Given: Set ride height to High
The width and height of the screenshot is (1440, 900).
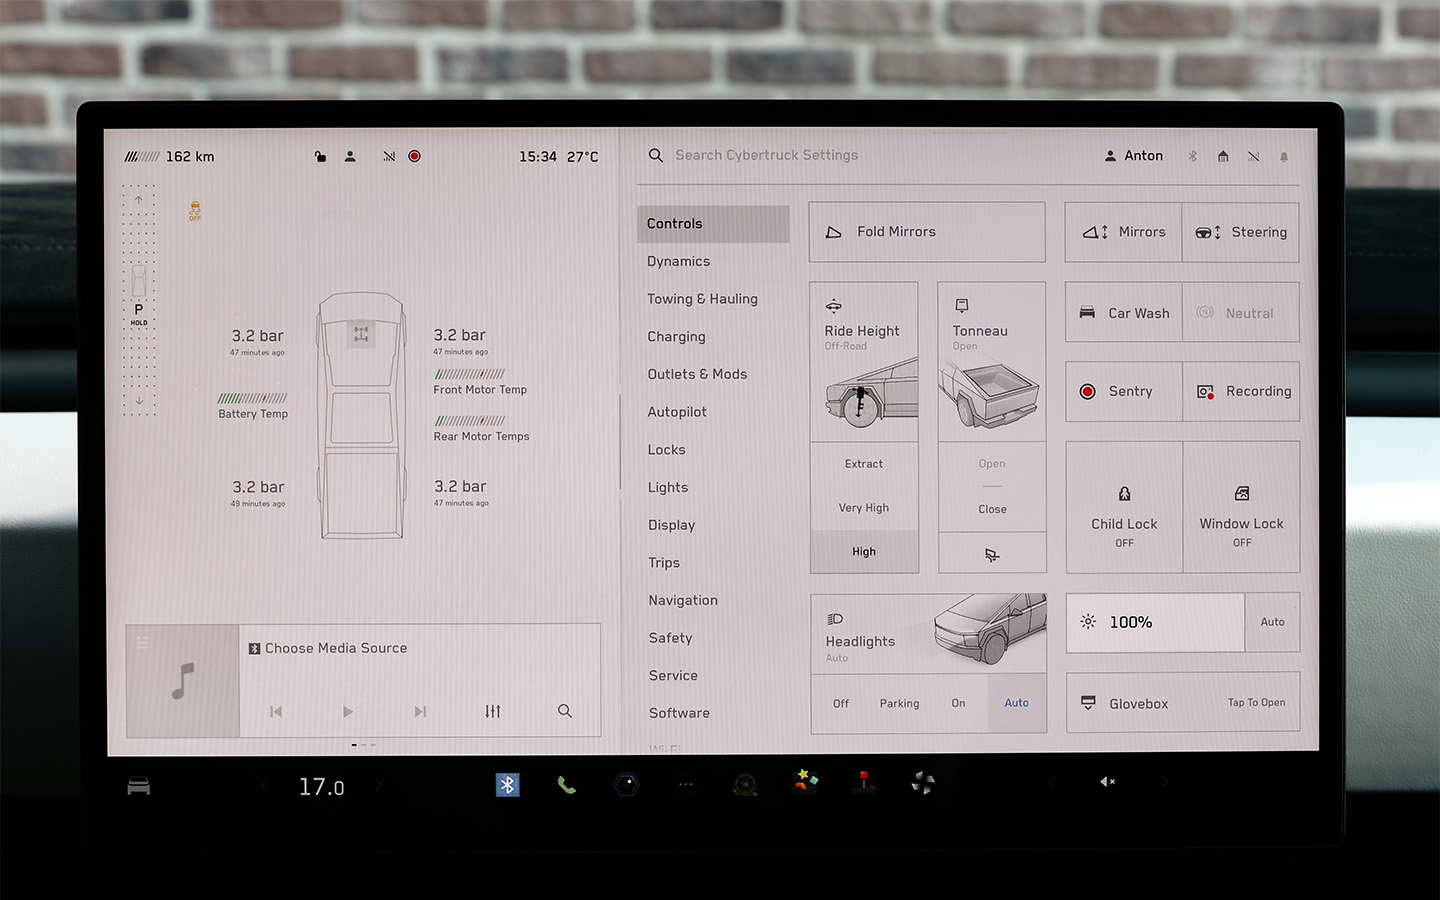Looking at the screenshot, I should 864,552.
